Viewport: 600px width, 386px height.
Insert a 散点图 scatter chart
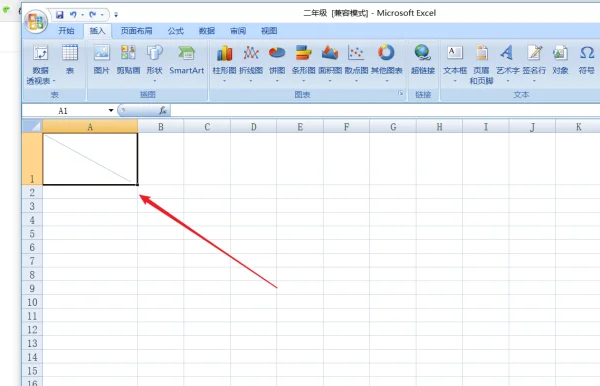coord(356,63)
